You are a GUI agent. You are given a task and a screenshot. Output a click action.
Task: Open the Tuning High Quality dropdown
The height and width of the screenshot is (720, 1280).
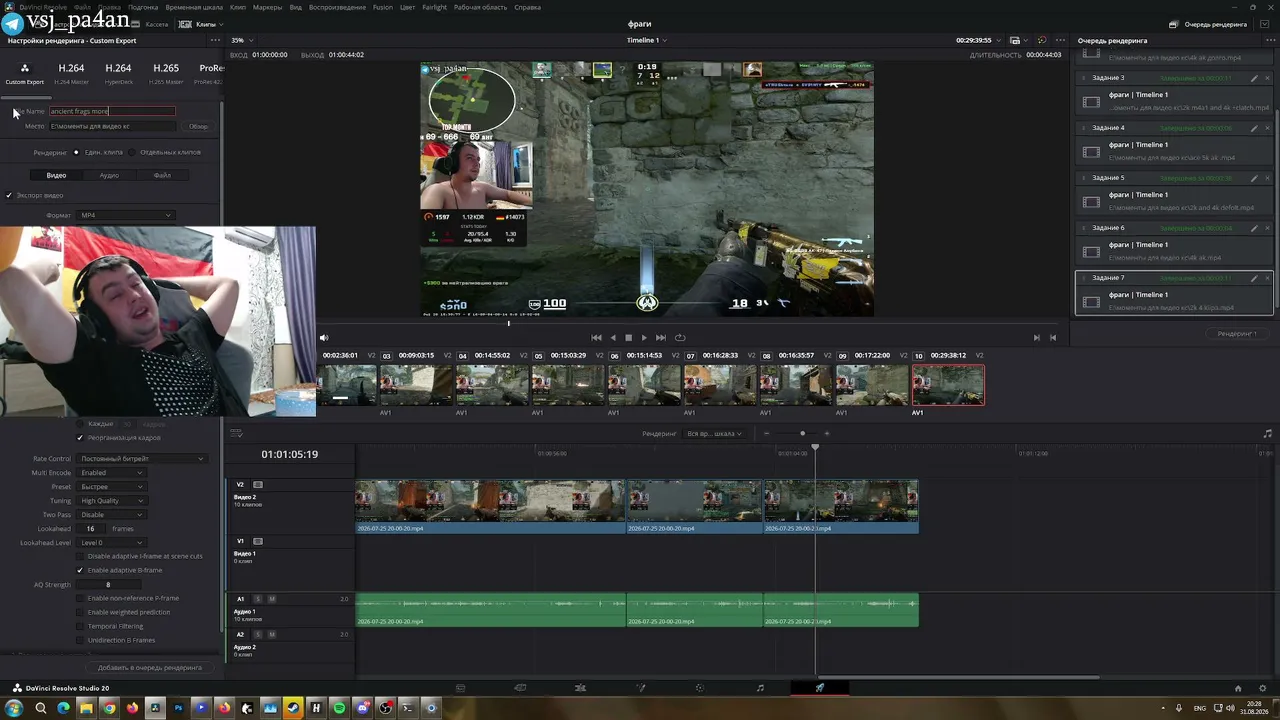click(111, 501)
